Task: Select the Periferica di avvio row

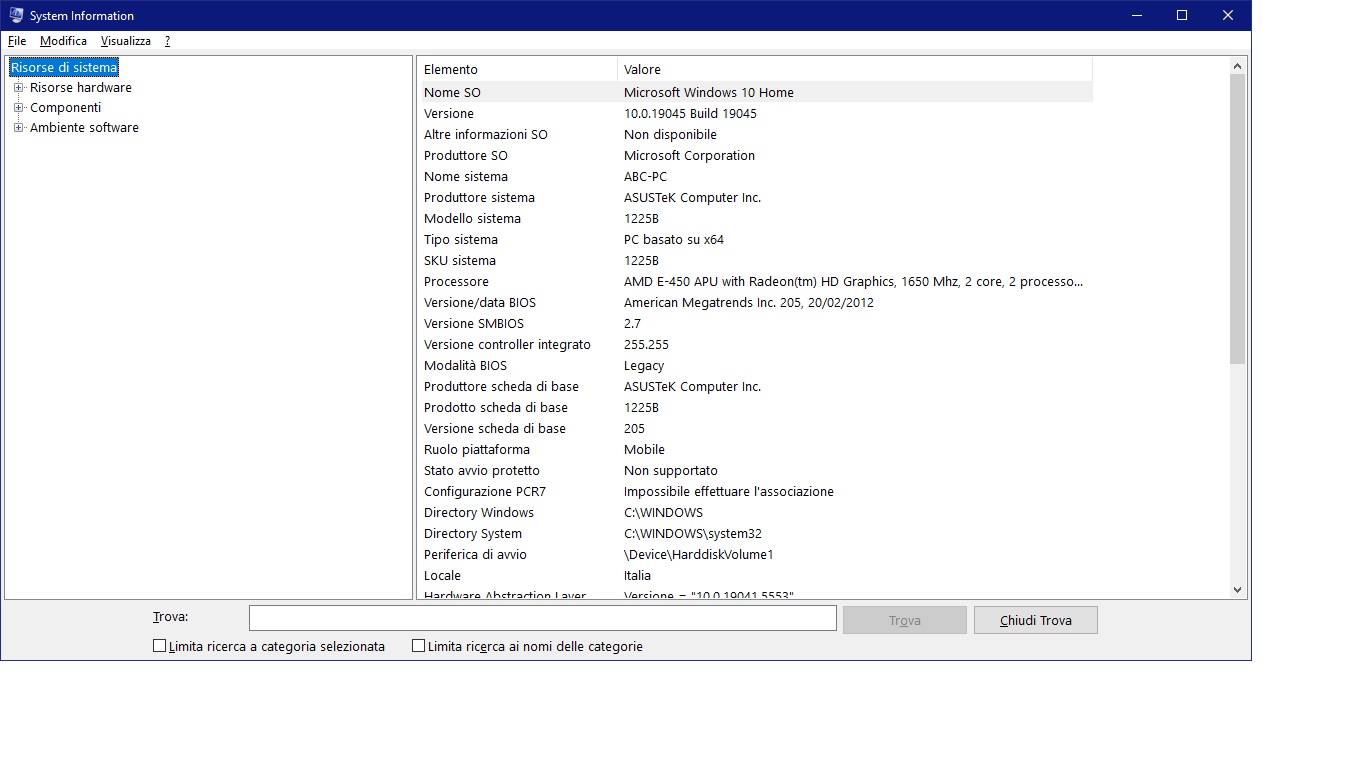Action: click(755, 554)
